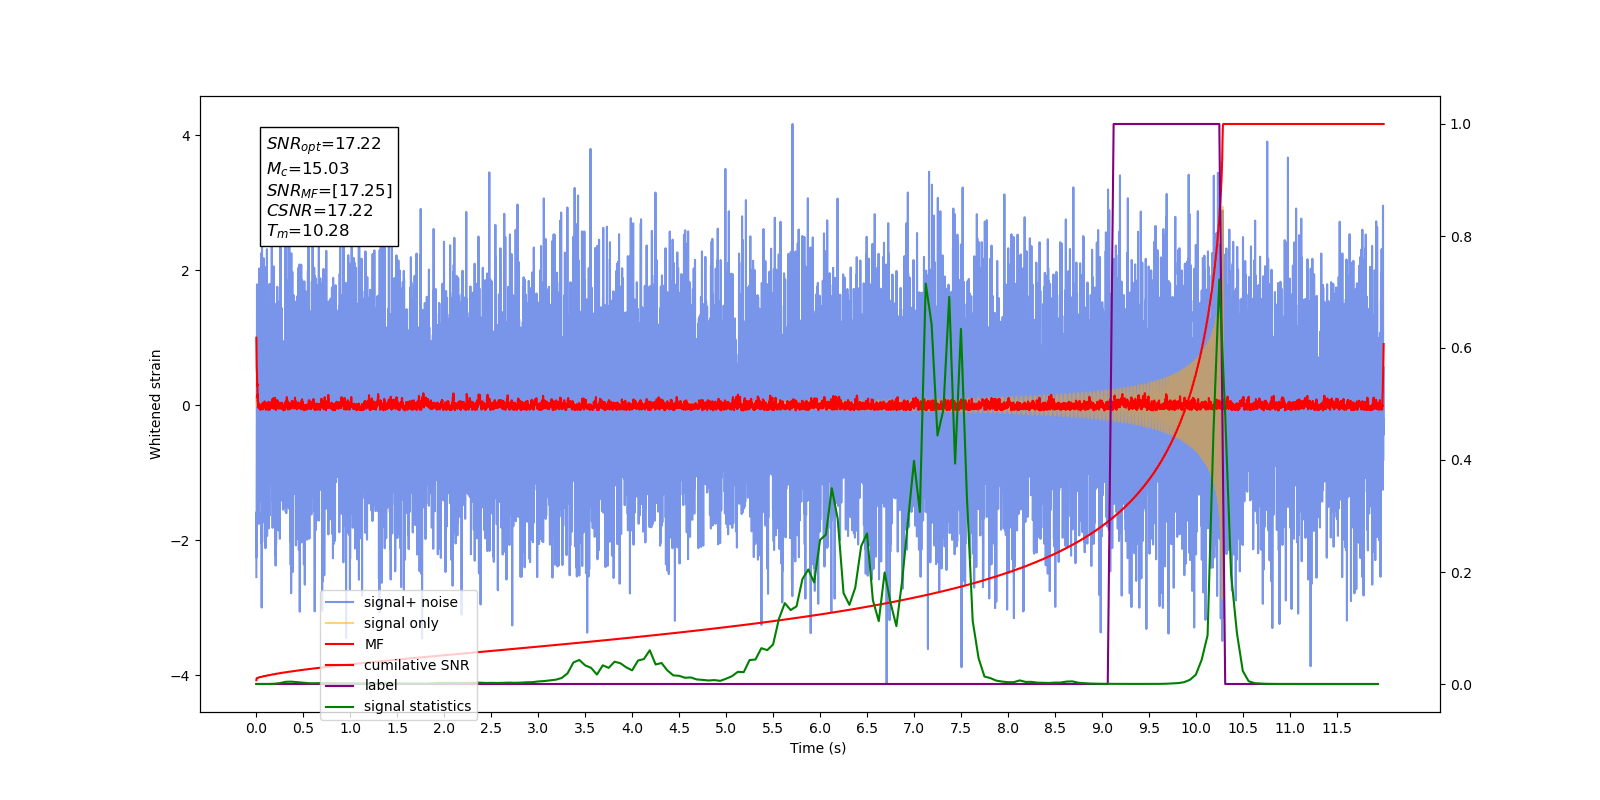
Task: Select the 3.0 tick label on time axis
Action: 538,728
